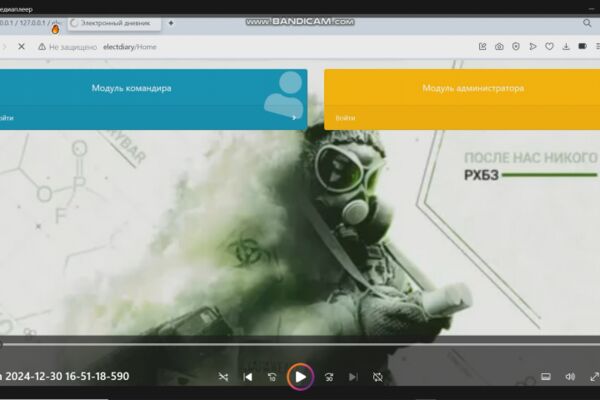Open the volume control icon
The image size is (600, 400).
pyautogui.click(x=570, y=377)
